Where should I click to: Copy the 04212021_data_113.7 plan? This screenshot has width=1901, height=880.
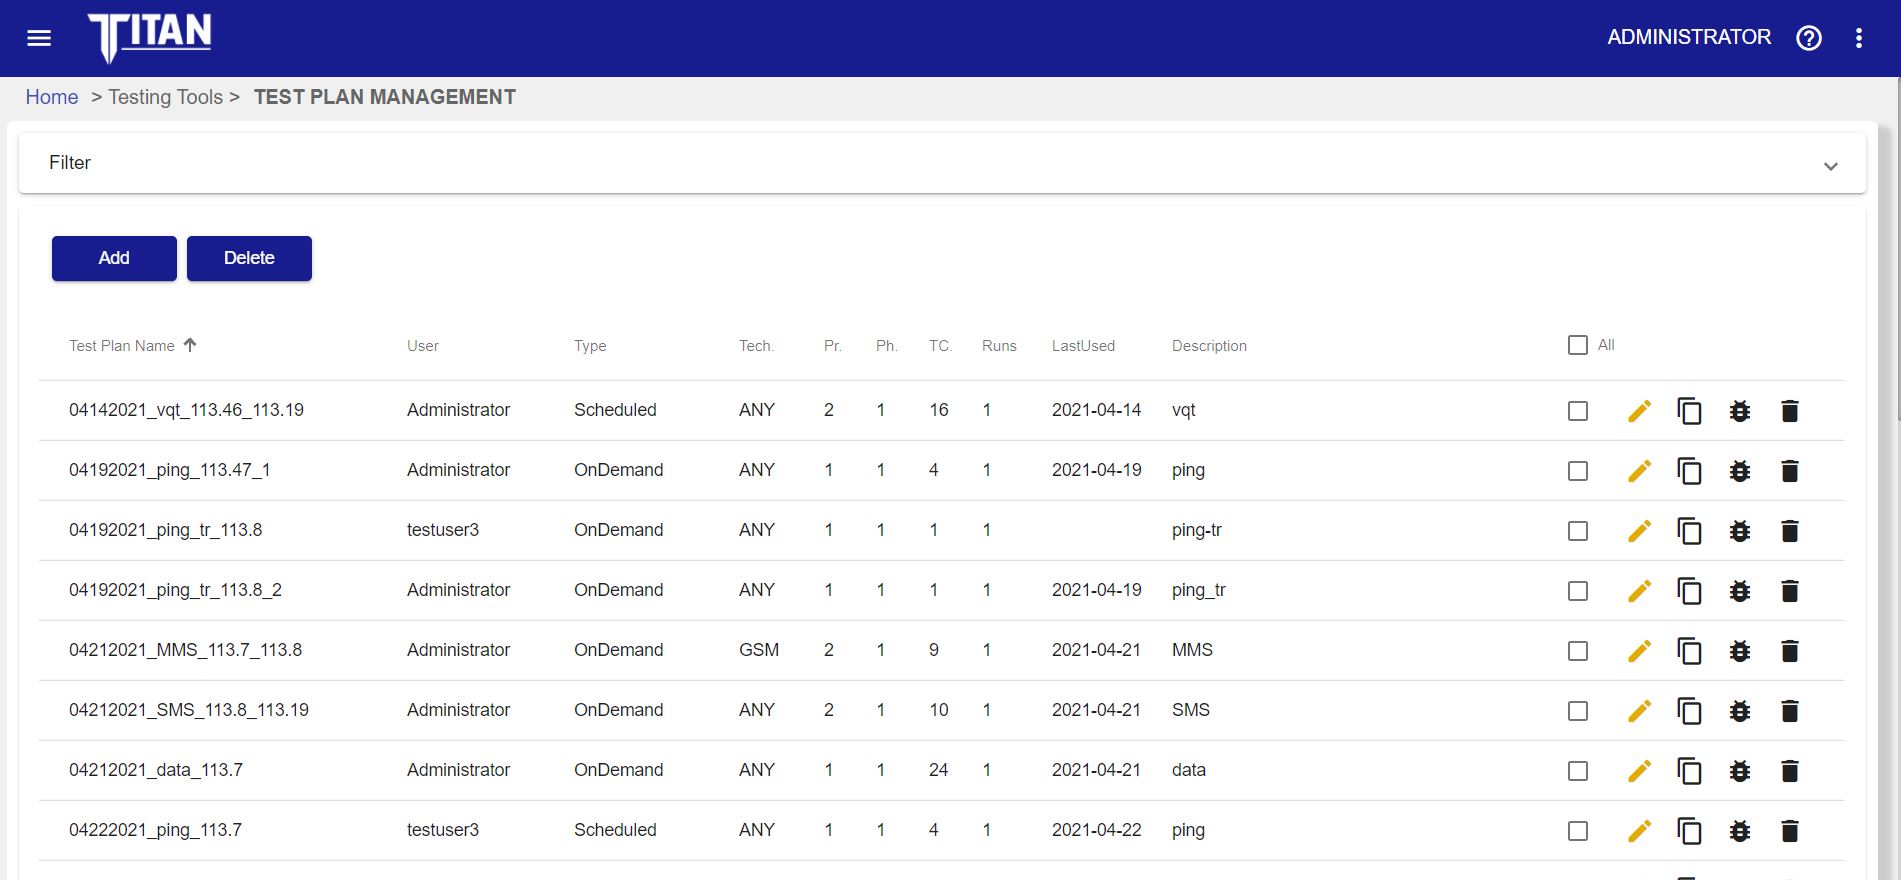[x=1689, y=771]
